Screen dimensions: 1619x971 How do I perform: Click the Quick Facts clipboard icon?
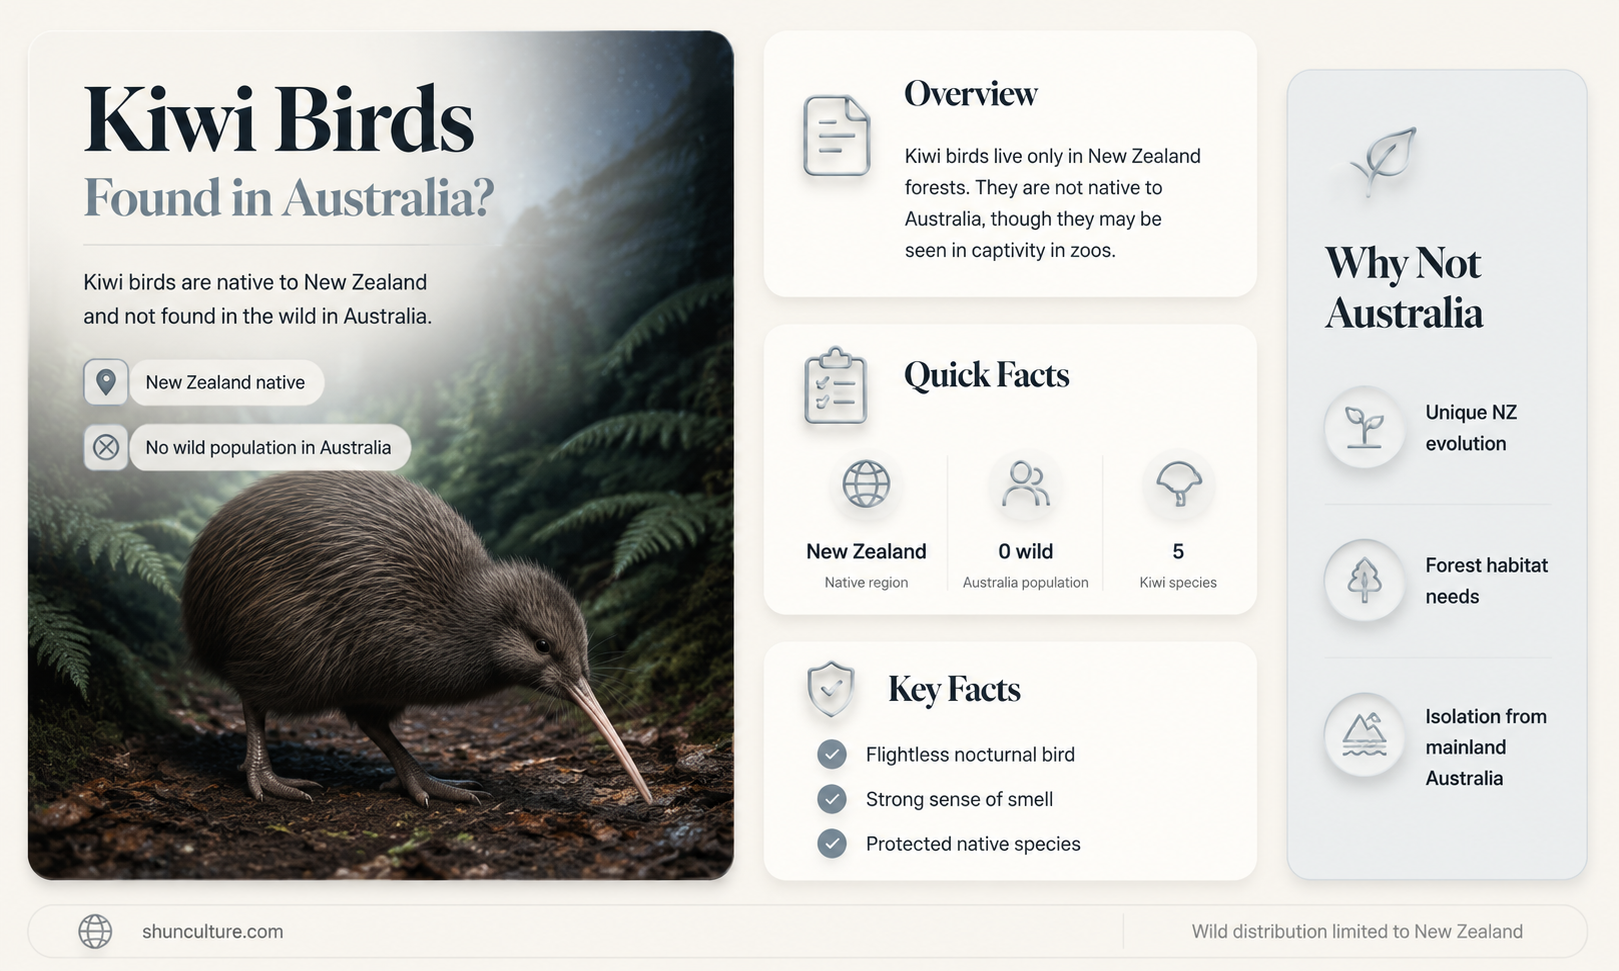pyautogui.click(x=835, y=386)
